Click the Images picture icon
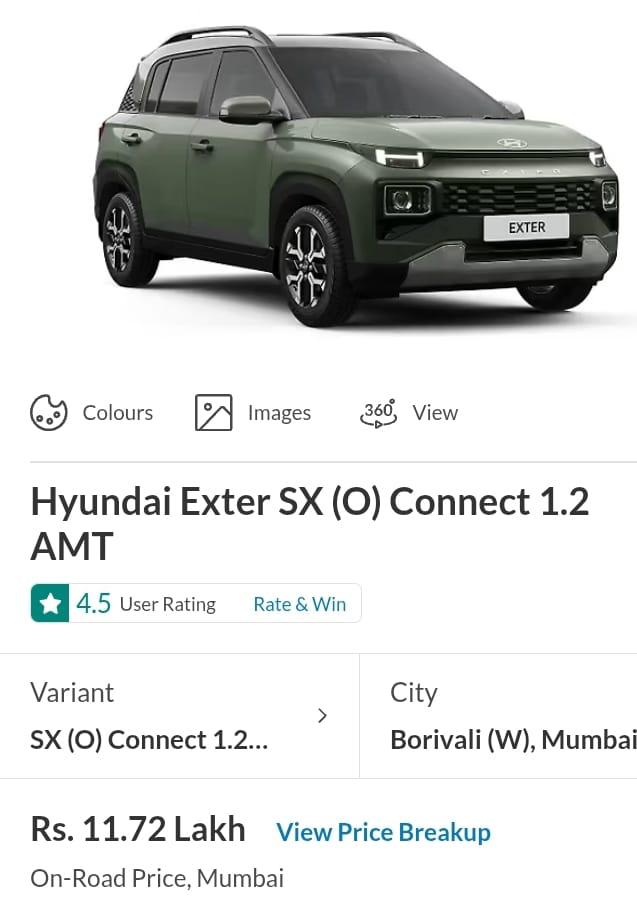The width and height of the screenshot is (637, 903). [214, 412]
